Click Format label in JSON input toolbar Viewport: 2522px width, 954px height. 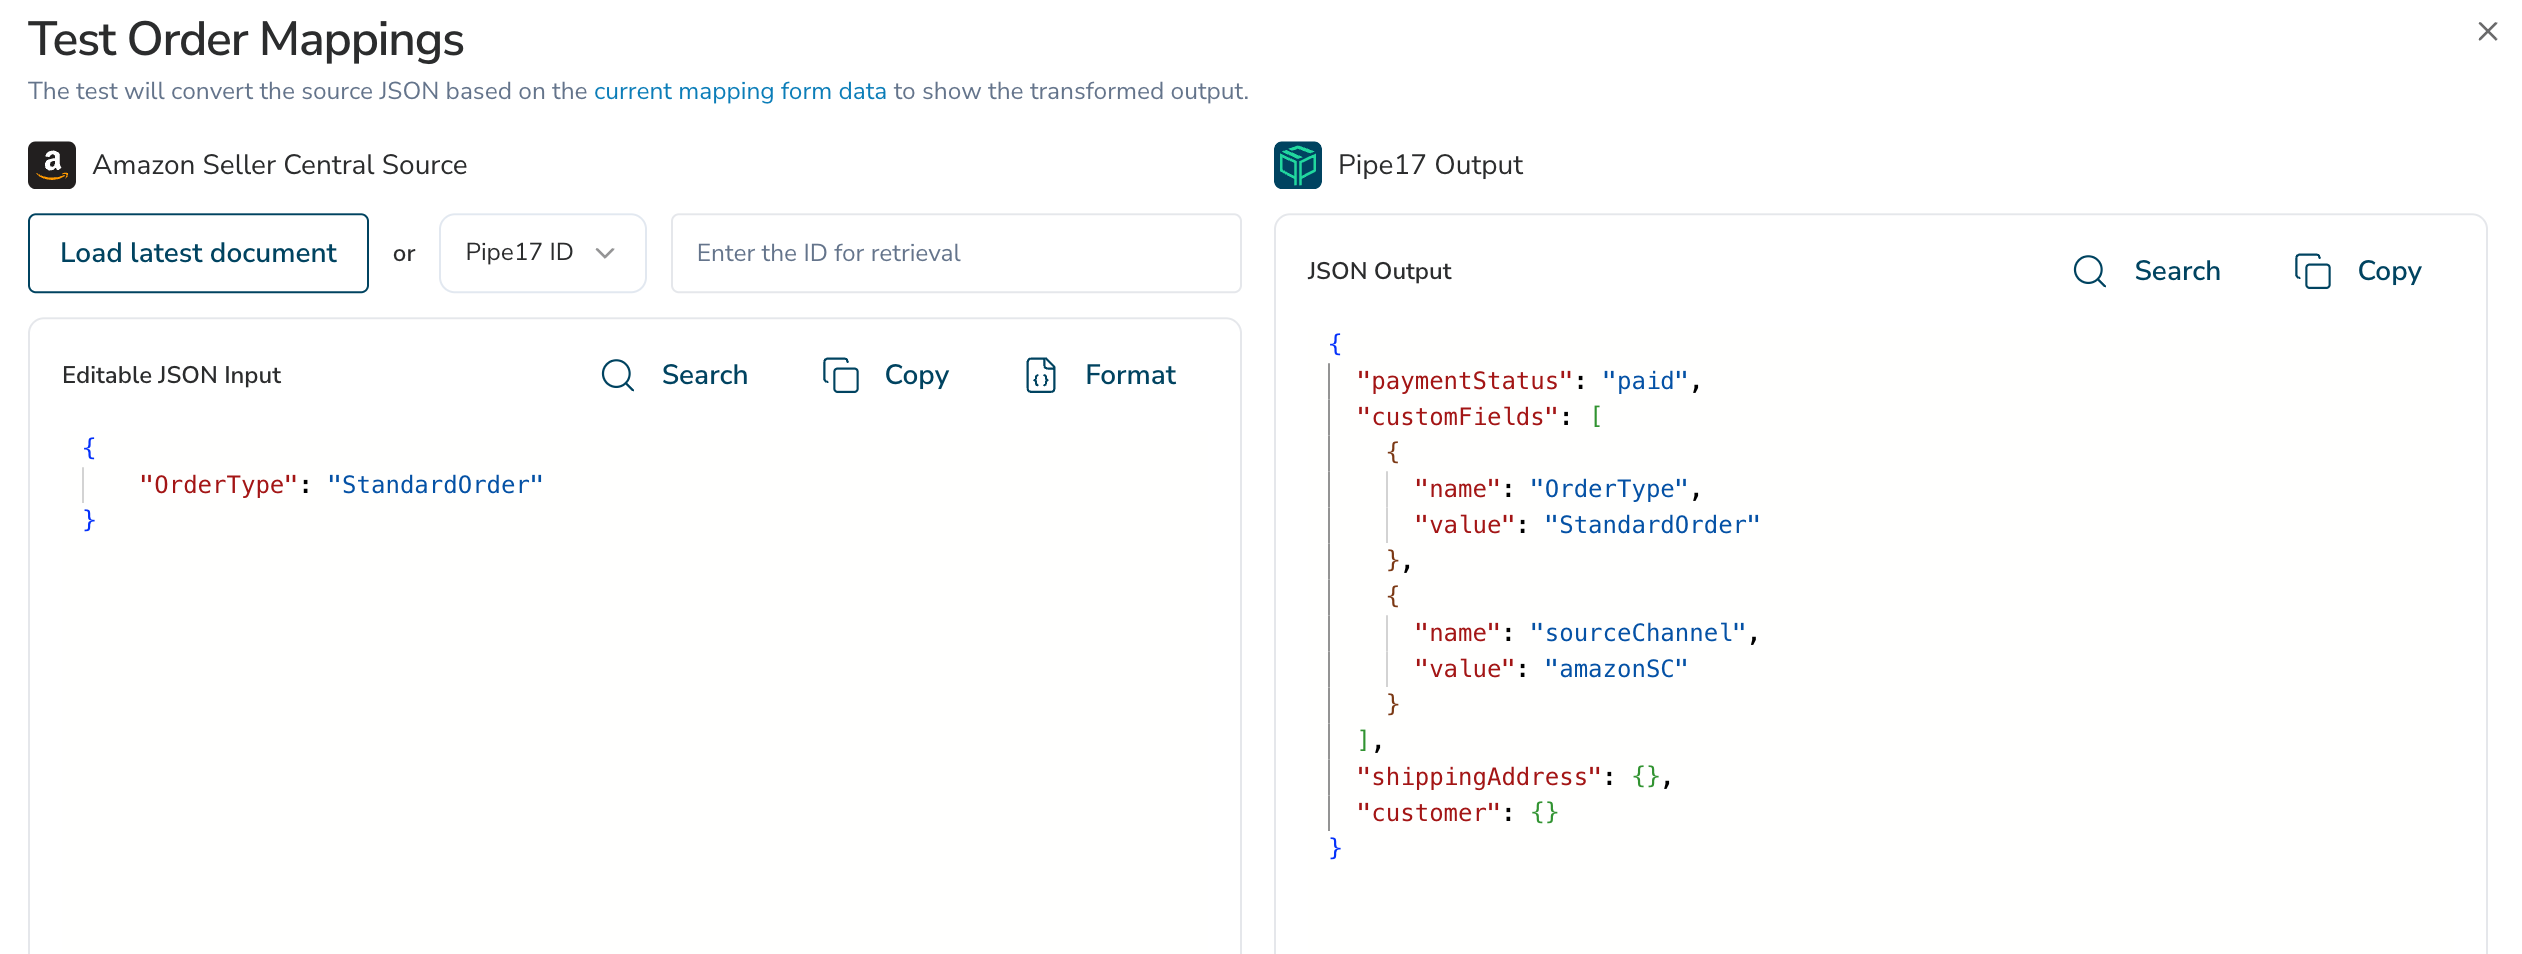pyautogui.click(x=1131, y=375)
